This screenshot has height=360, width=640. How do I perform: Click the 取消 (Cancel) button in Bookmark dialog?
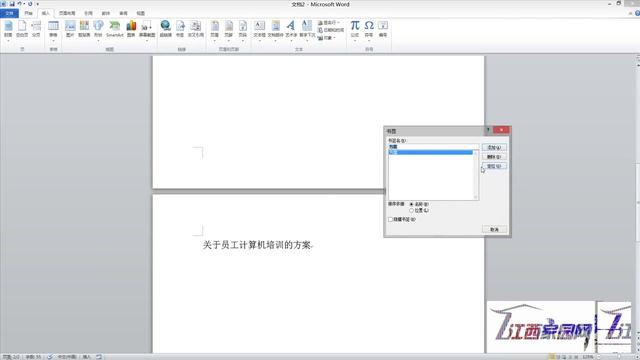pos(494,229)
